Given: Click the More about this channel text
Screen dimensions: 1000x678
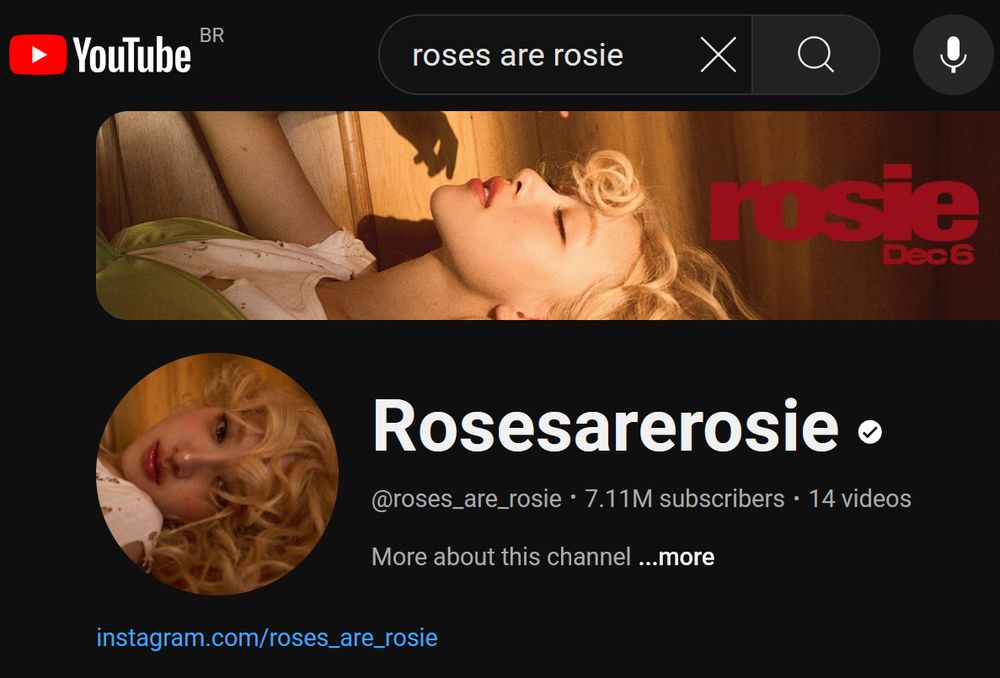Looking at the screenshot, I should click(501, 557).
